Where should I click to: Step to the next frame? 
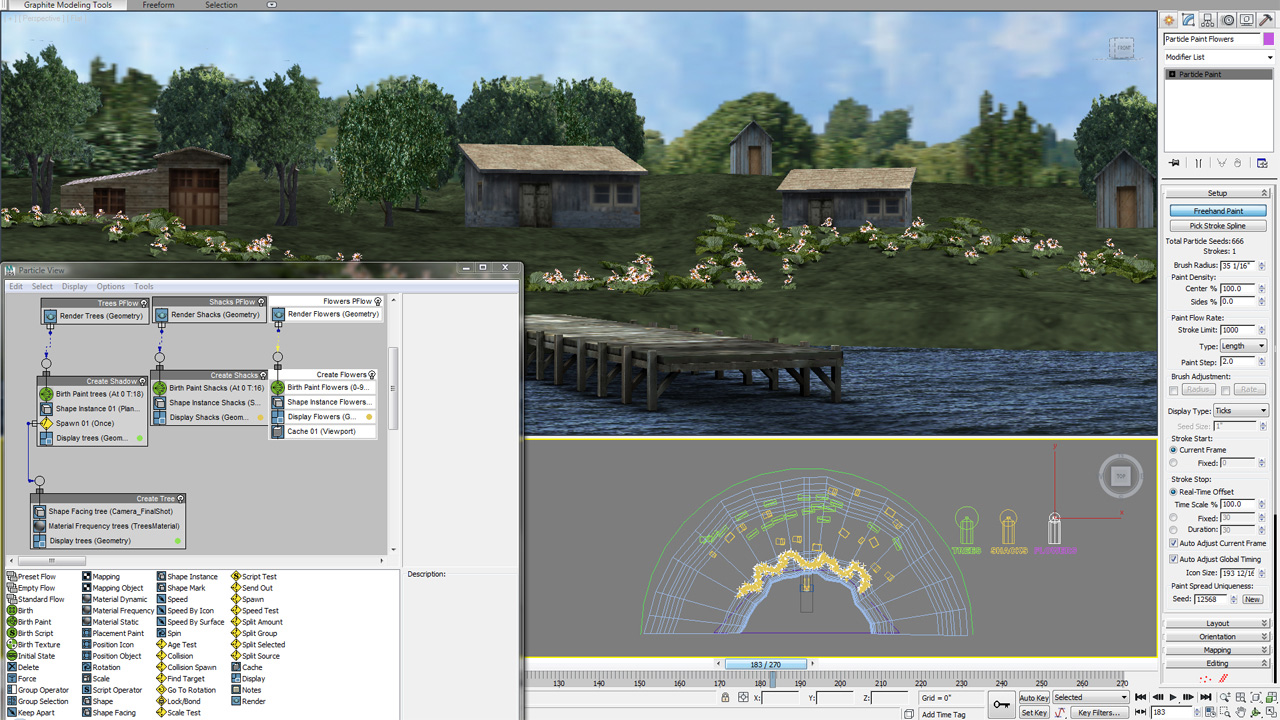coord(1188,697)
